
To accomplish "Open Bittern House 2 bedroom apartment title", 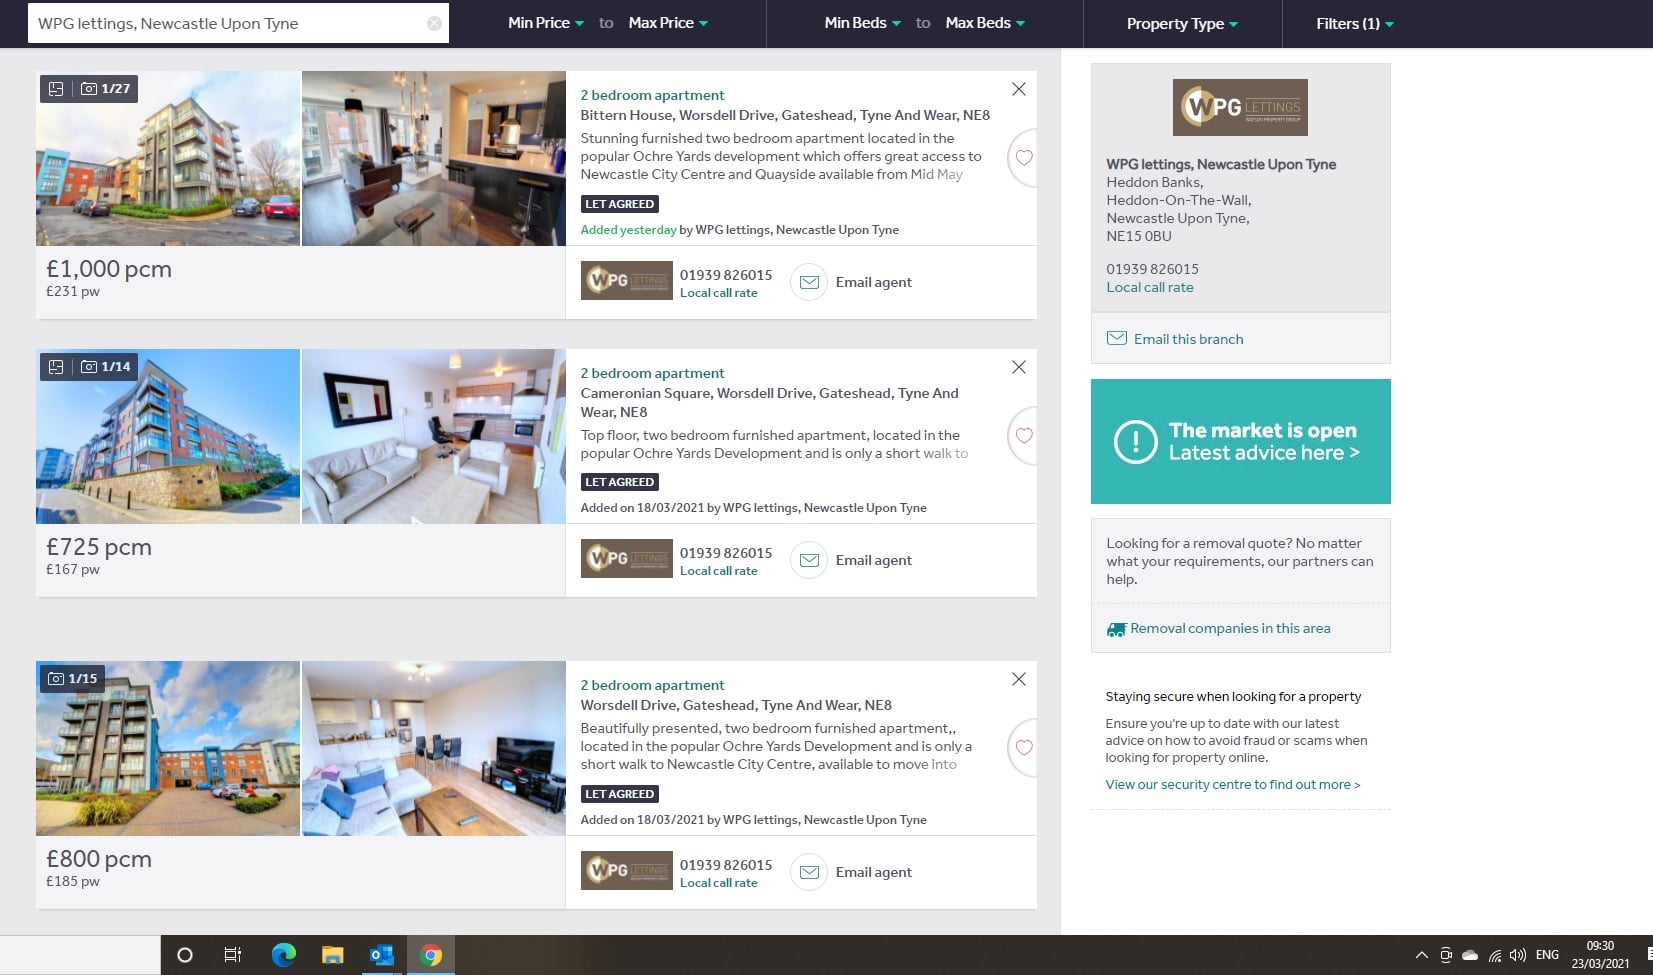I will (652, 95).
